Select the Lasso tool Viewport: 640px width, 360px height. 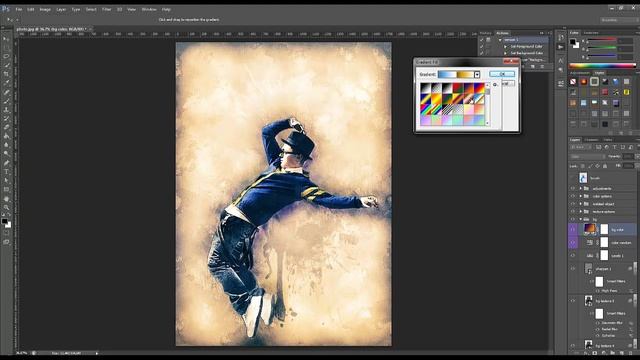tap(6, 56)
